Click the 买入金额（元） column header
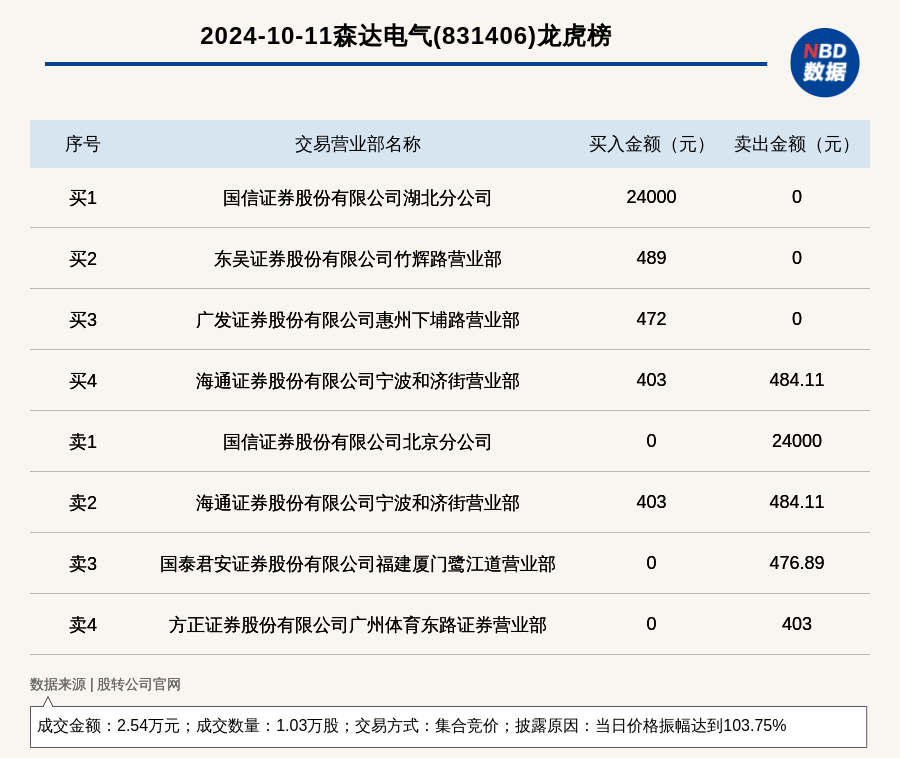Viewport: 900px width, 758px height. point(651,144)
